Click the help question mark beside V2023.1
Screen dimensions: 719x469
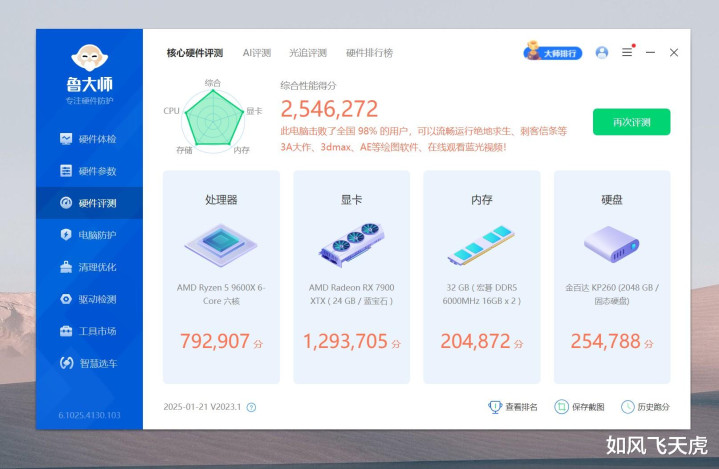(x=251, y=407)
